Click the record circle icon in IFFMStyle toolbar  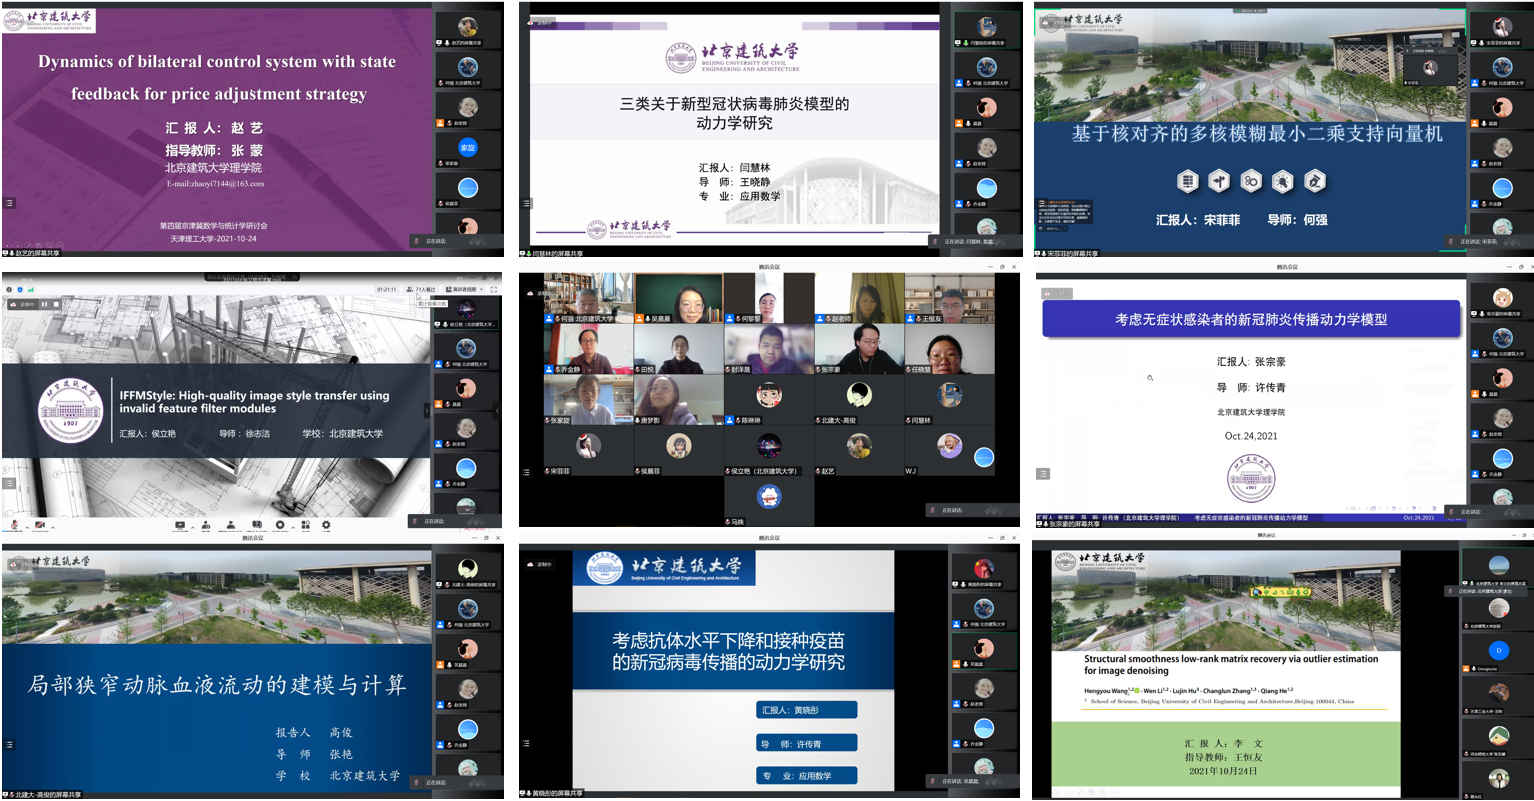(x=280, y=525)
